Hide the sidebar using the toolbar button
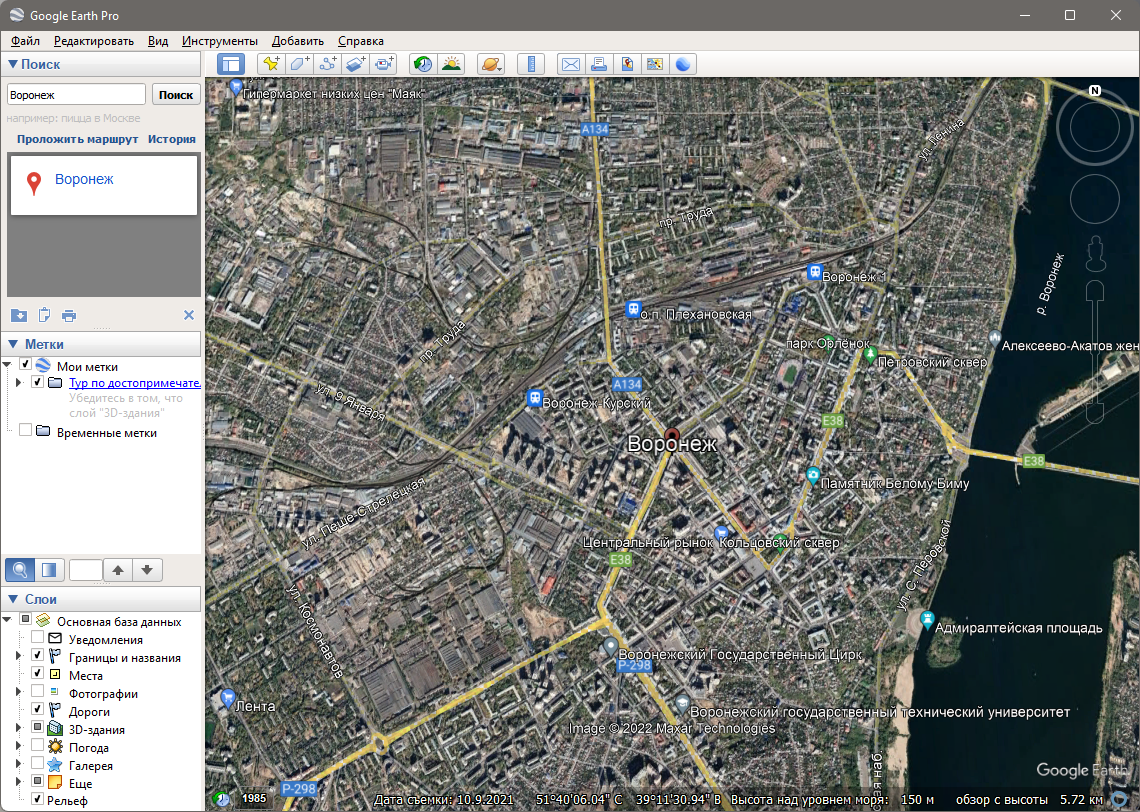This screenshot has width=1140, height=812. pyautogui.click(x=231, y=64)
